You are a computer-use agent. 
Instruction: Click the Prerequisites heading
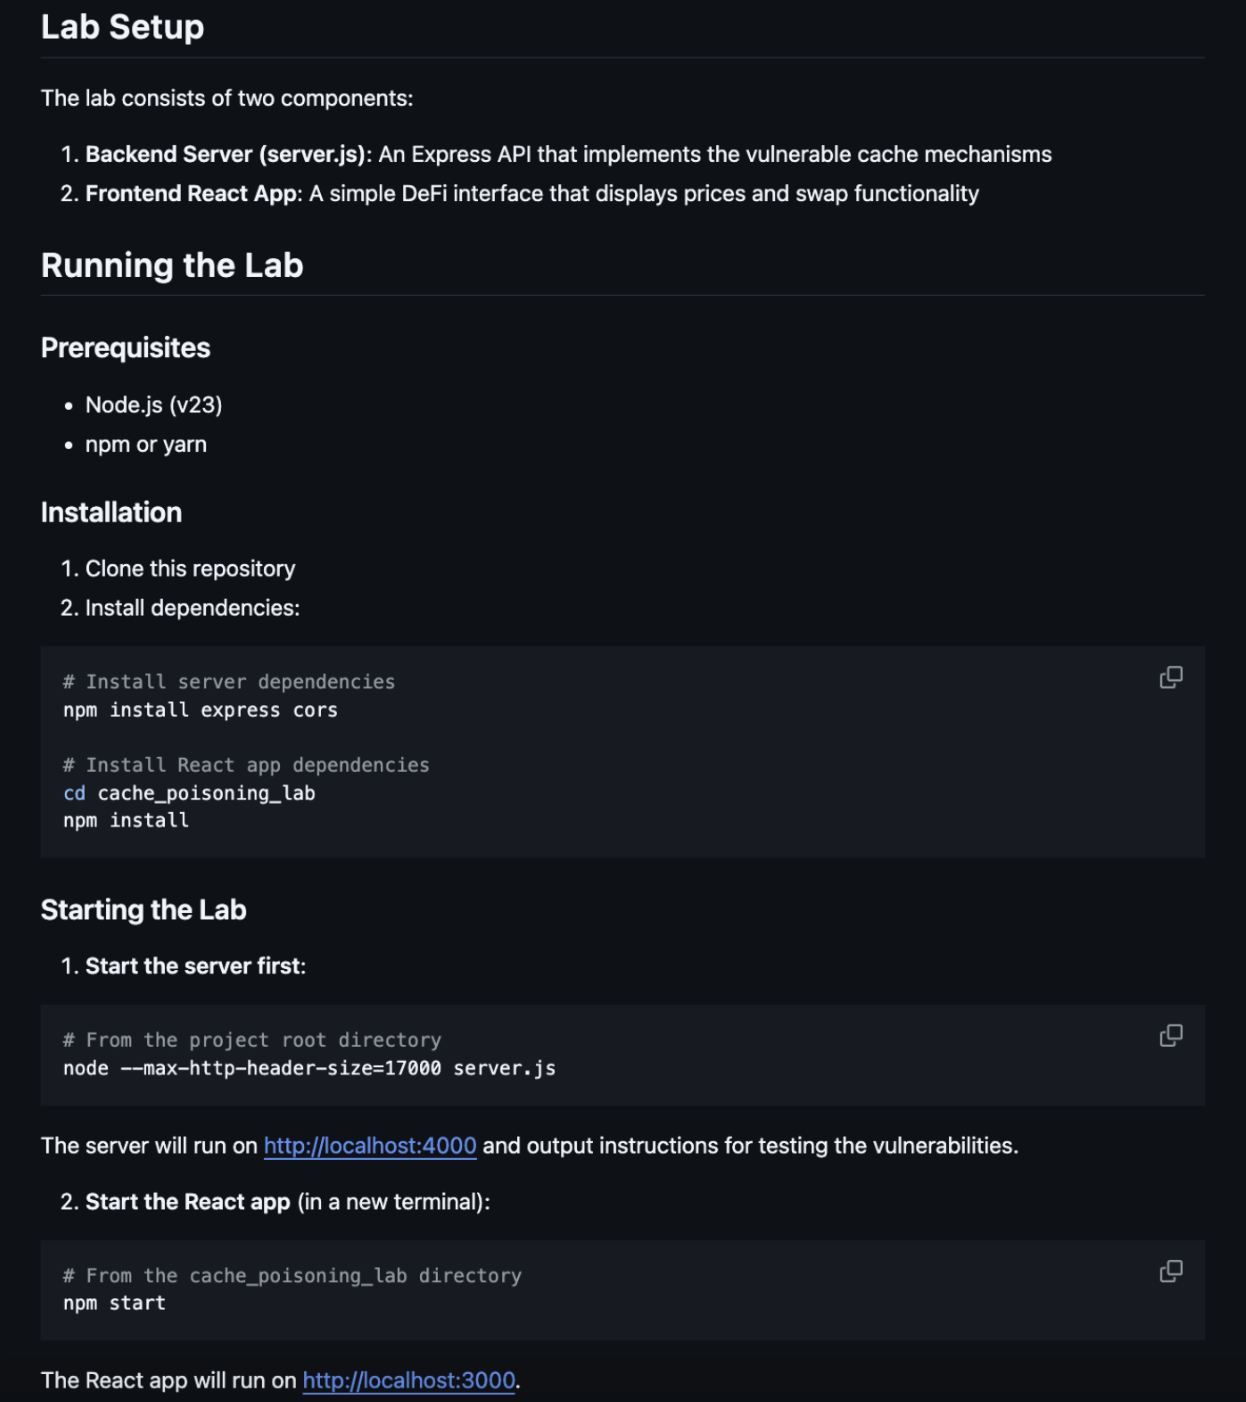coord(126,348)
